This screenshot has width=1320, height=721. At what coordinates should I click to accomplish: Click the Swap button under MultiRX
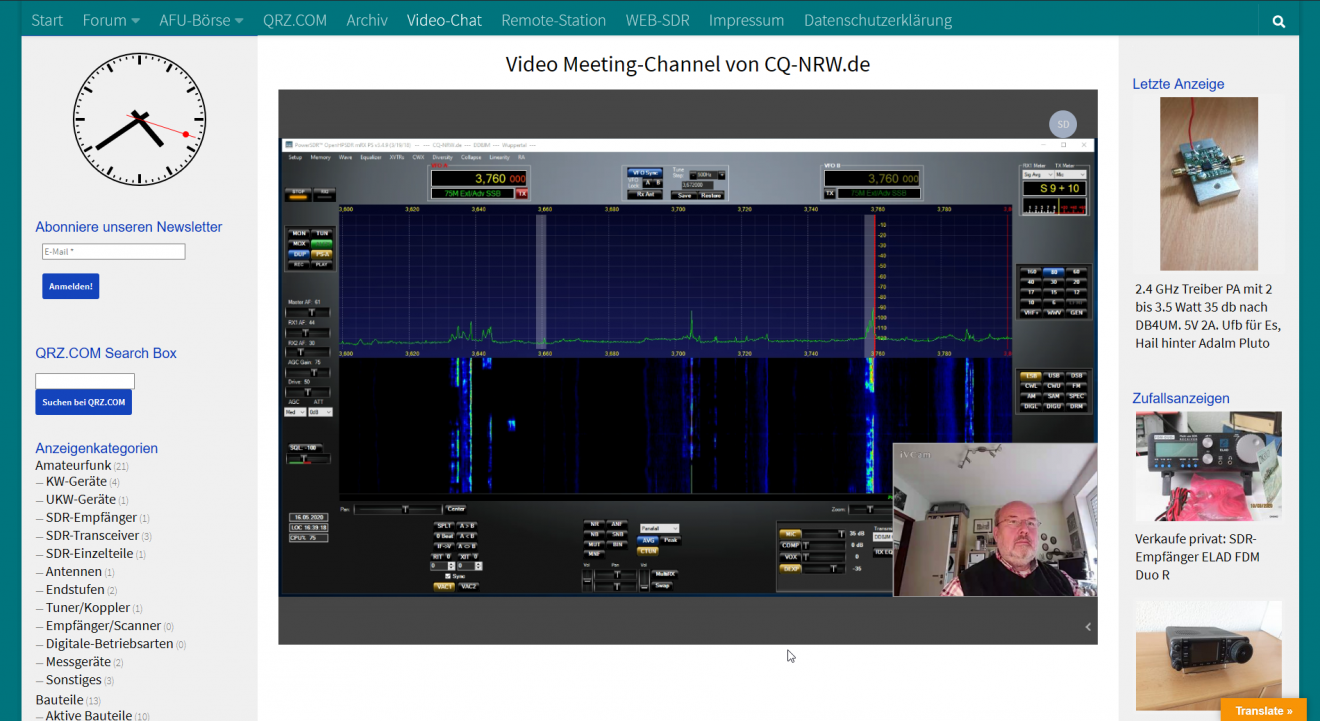point(662,586)
